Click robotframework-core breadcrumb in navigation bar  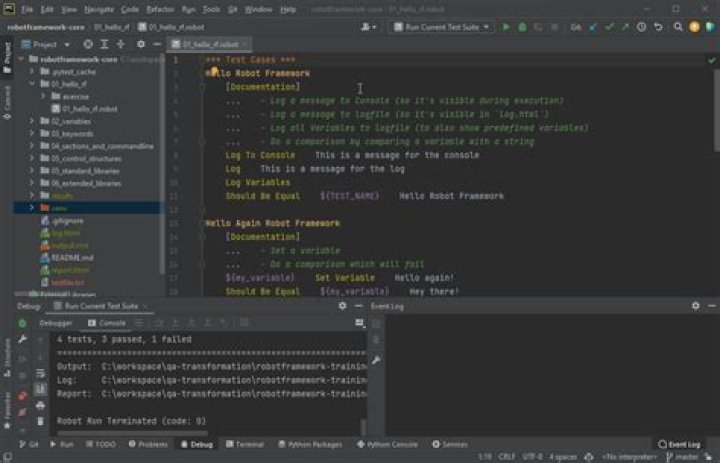coord(46,27)
